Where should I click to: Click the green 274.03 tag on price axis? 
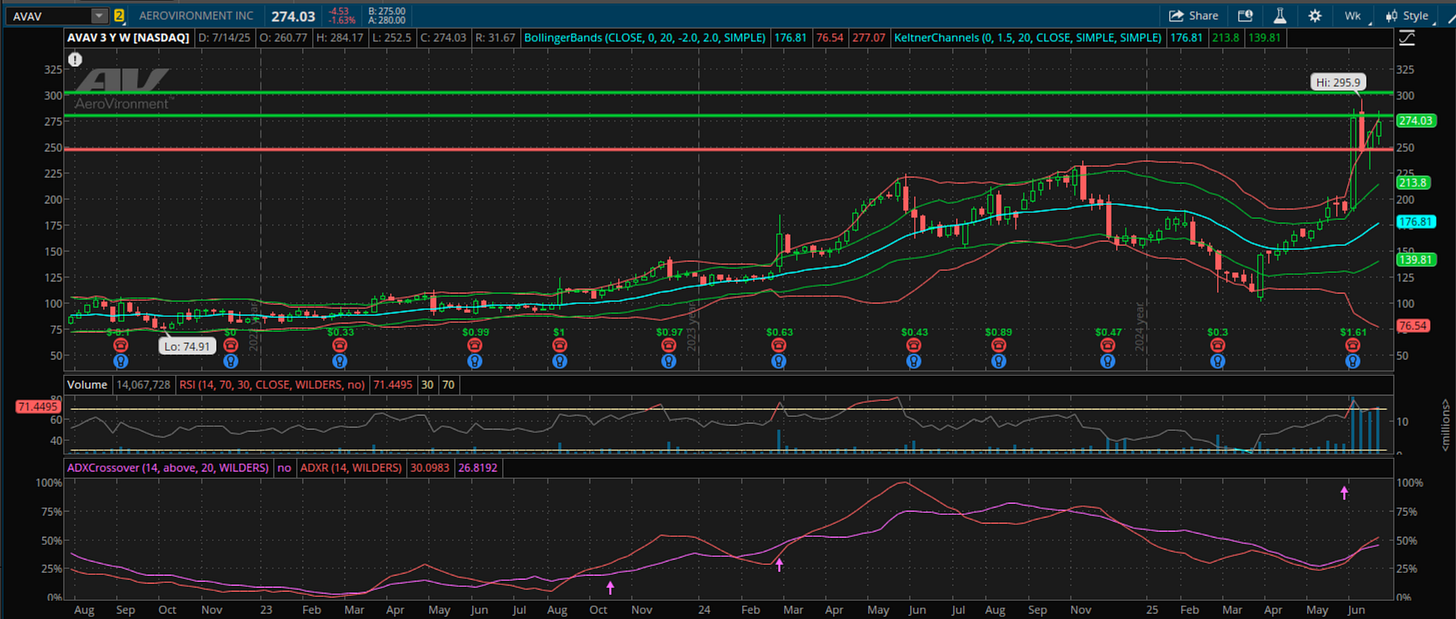point(1416,121)
